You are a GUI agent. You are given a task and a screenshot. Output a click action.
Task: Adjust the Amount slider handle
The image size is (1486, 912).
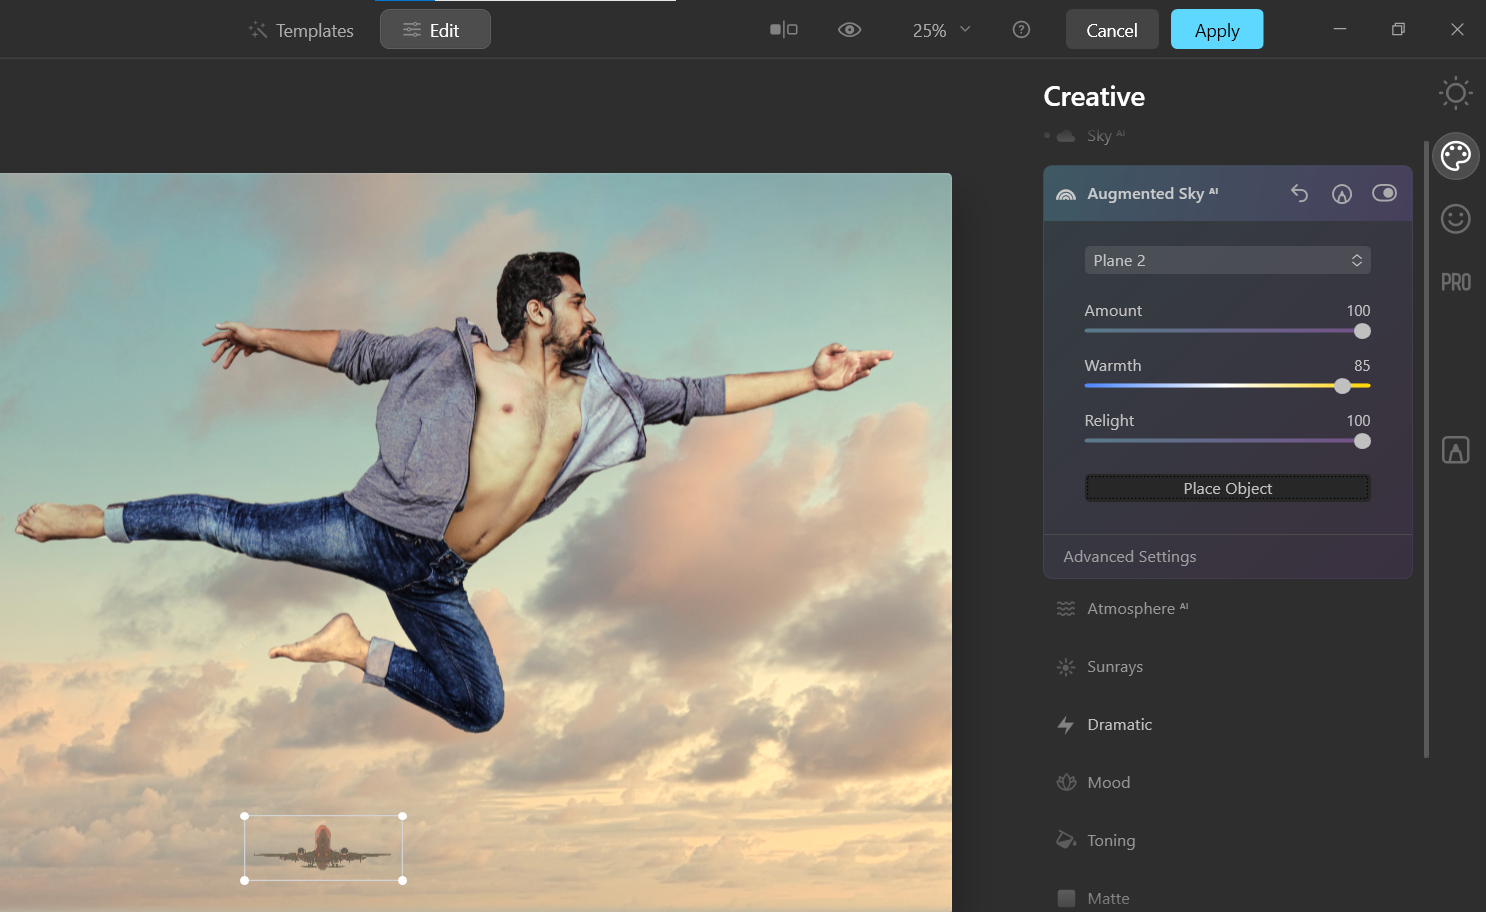[x=1362, y=331]
